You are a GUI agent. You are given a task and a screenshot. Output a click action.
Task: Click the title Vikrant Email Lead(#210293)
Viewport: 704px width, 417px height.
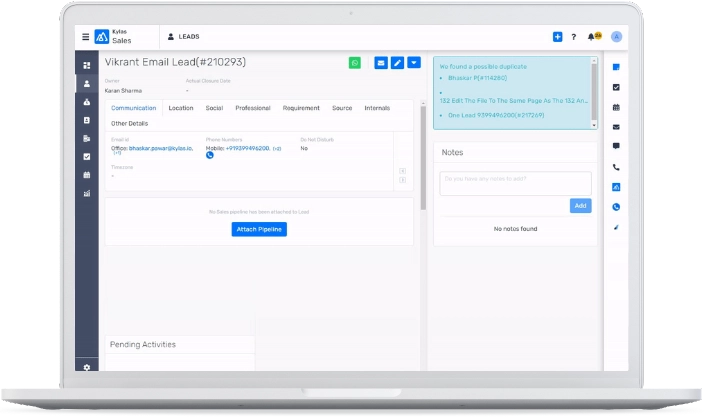tap(175, 62)
